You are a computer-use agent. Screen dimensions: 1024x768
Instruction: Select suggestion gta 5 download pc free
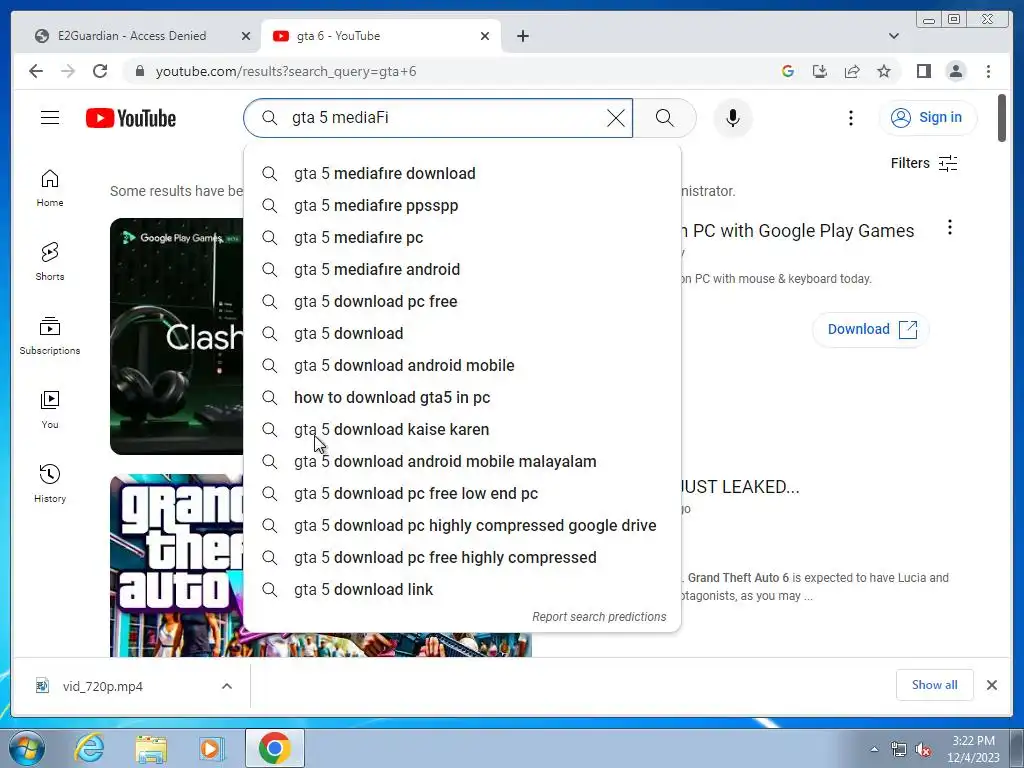462,301
